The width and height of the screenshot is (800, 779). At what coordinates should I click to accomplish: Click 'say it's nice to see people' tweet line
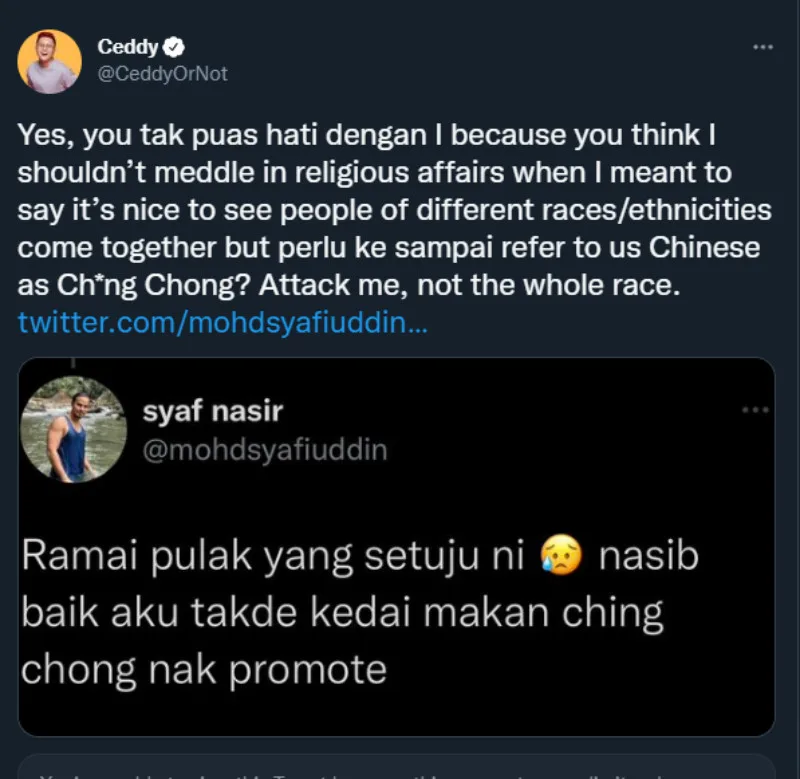394,210
